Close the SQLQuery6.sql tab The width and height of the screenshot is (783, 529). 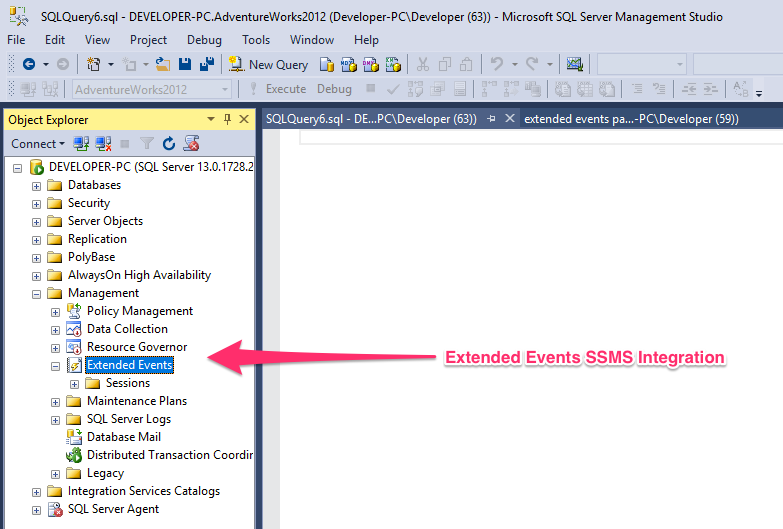click(509, 118)
